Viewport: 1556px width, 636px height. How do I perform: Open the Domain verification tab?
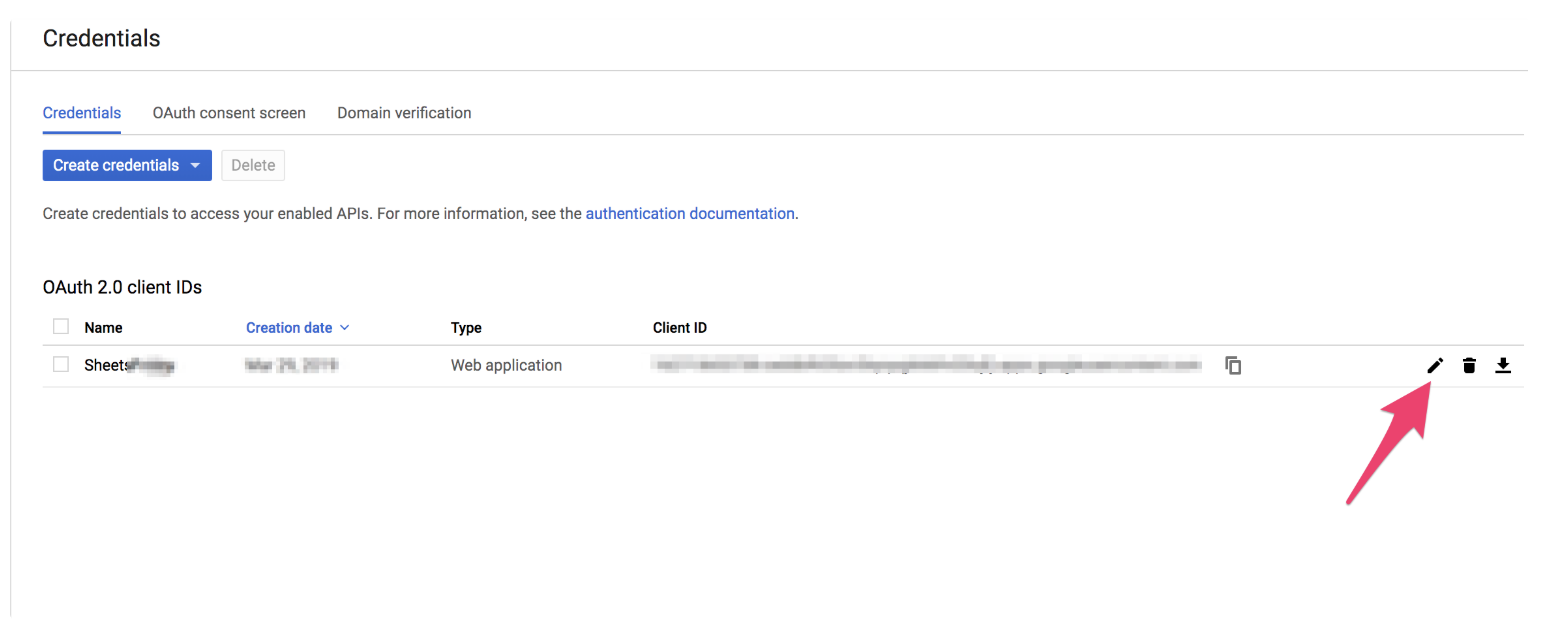404,113
